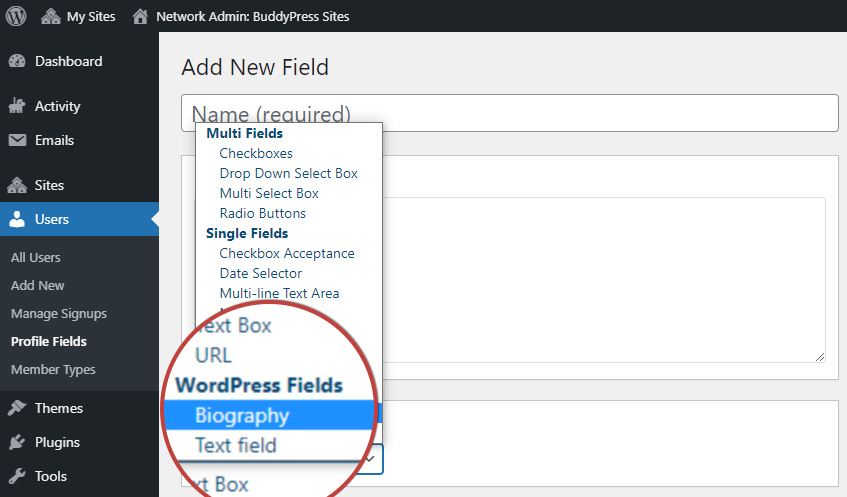Click the Themes brush icon
Screen dimensions: 847x497
coord(17,408)
